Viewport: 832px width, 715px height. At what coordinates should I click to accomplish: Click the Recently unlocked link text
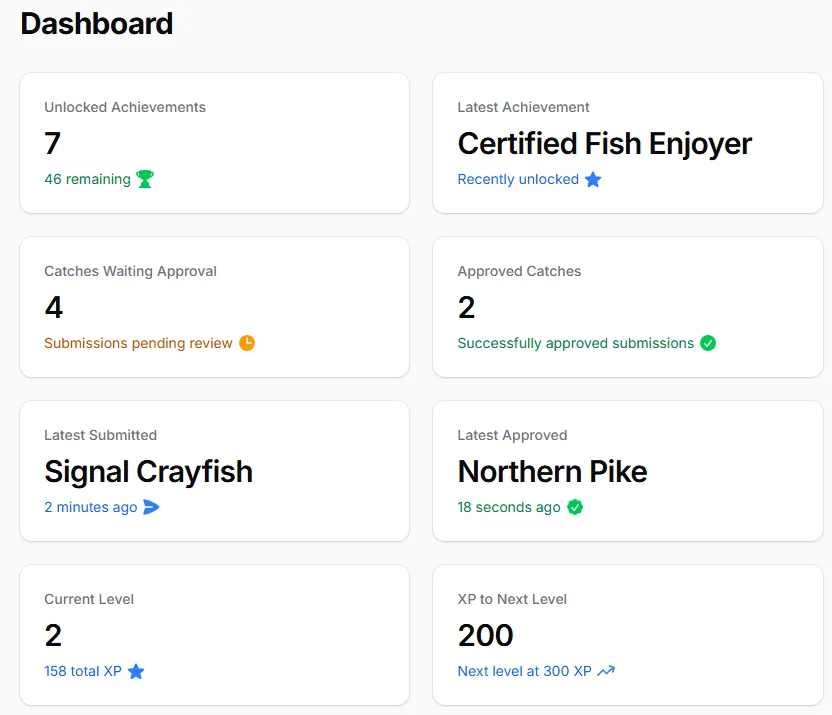click(518, 179)
